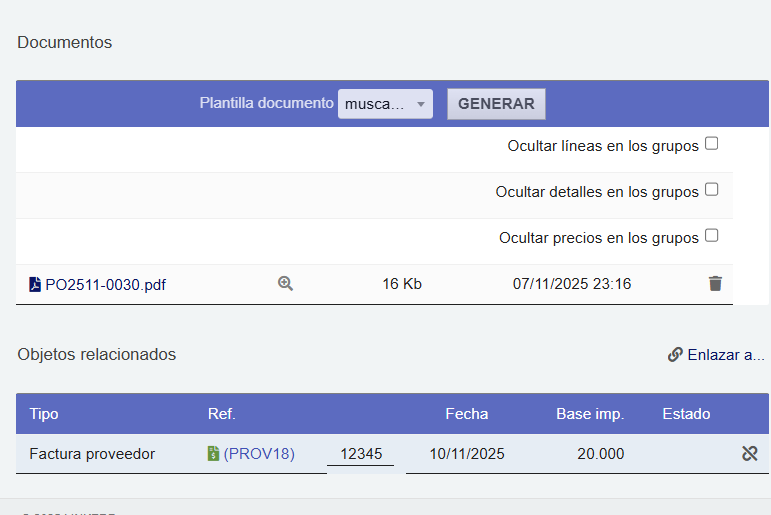Viewport: 771px width, 515px height.
Task: Click the Plantilla documento label
Action: (266, 103)
